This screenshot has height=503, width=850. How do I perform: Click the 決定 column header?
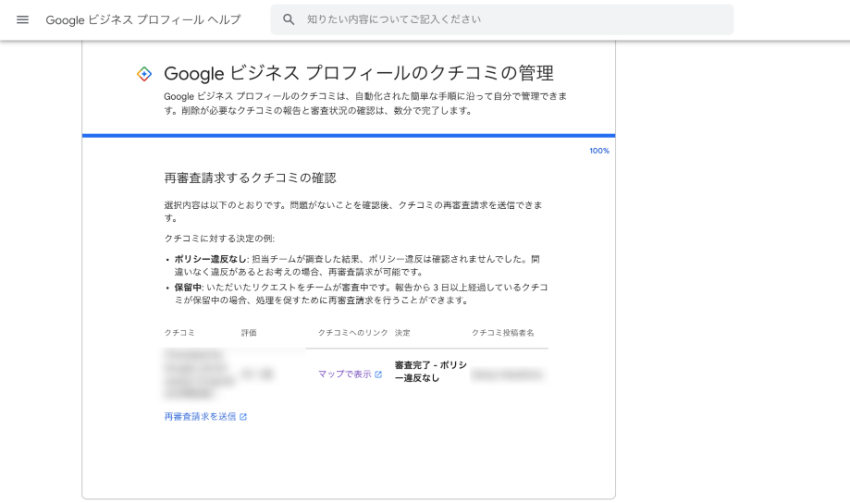click(402, 333)
